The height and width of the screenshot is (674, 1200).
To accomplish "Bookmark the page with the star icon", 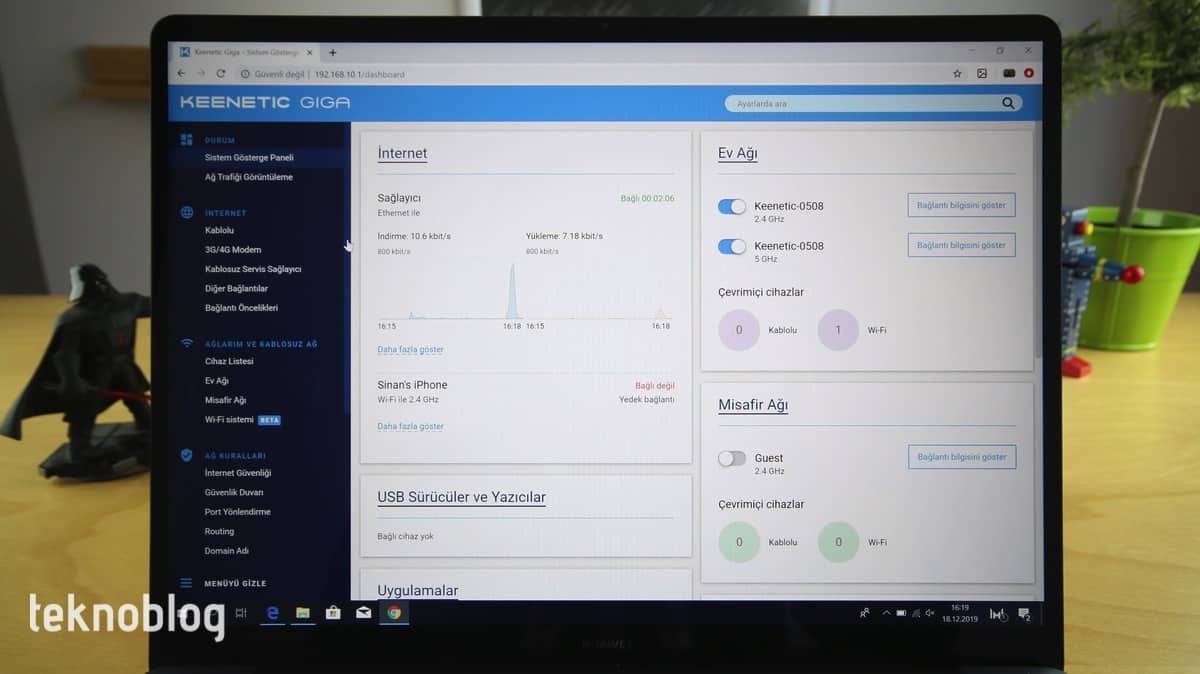I will coord(957,74).
